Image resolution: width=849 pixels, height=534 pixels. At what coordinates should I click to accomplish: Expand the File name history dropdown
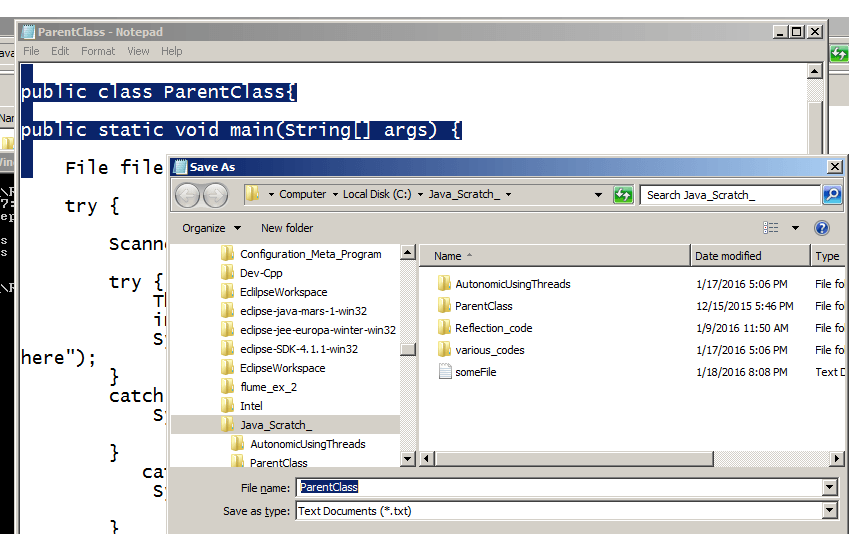click(829, 487)
